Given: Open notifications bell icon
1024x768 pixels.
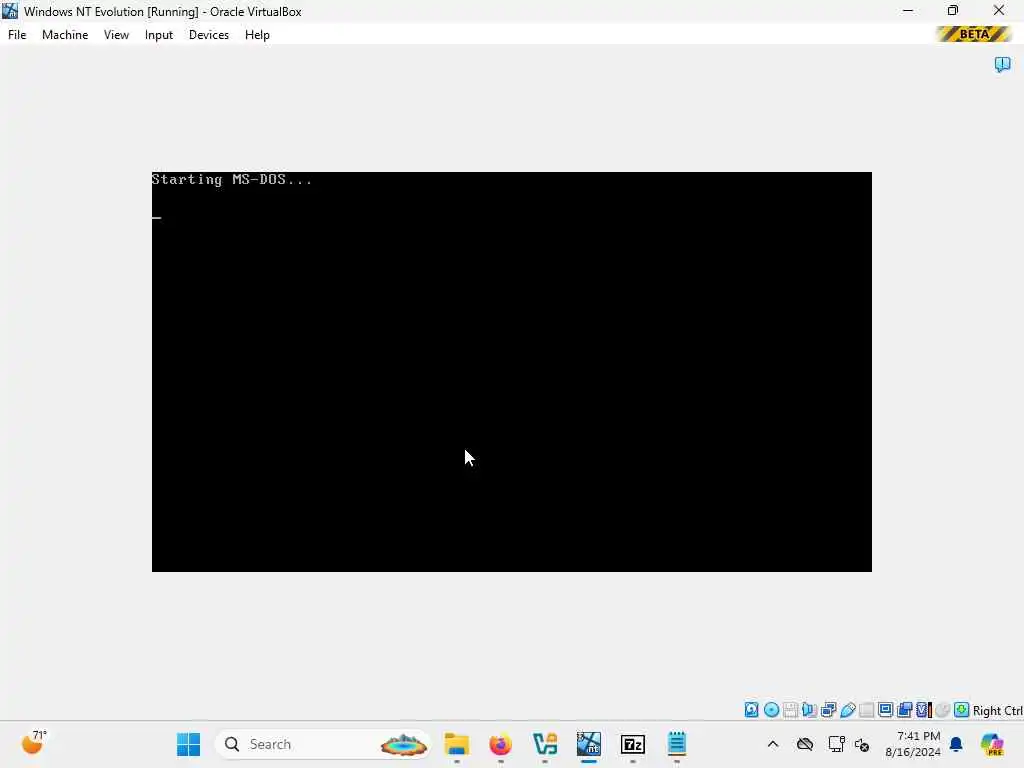Looking at the screenshot, I should click(x=956, y=744).
